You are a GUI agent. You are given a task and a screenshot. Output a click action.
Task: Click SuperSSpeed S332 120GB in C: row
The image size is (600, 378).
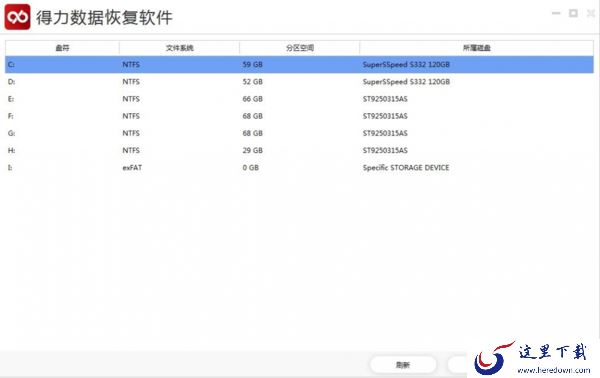pos(406,65)
